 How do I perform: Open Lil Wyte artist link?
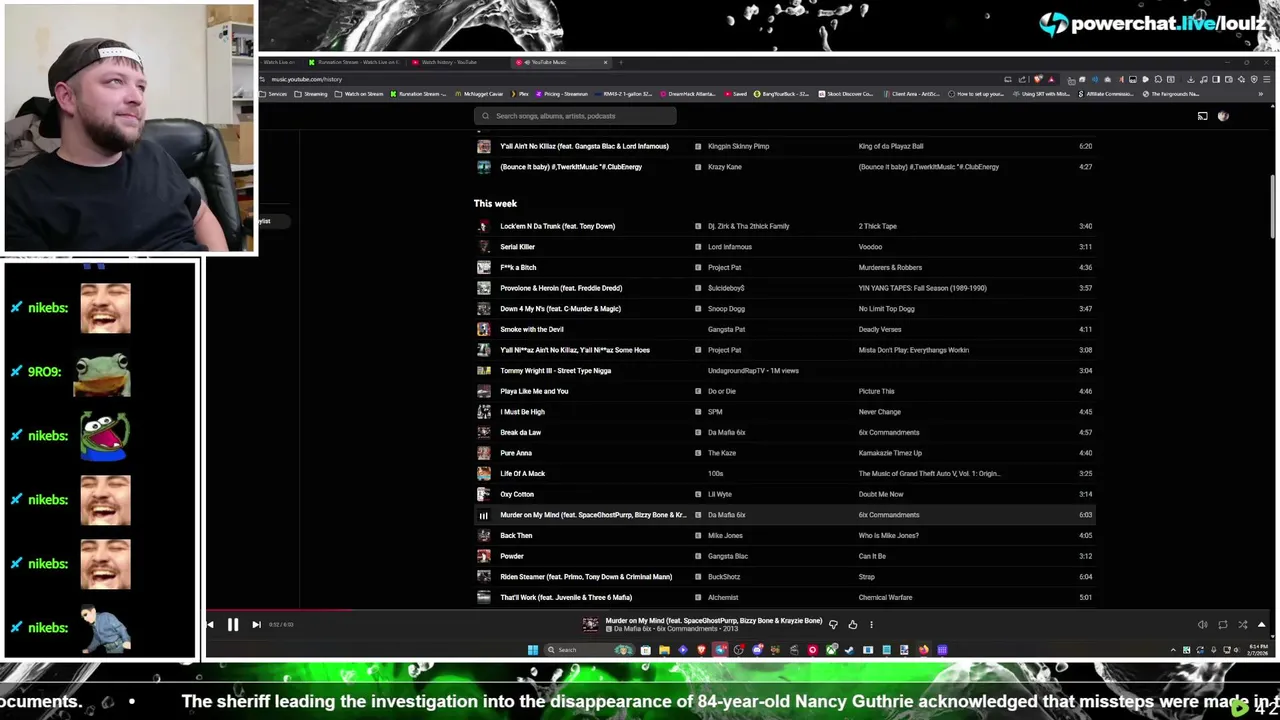coord(719,494)
